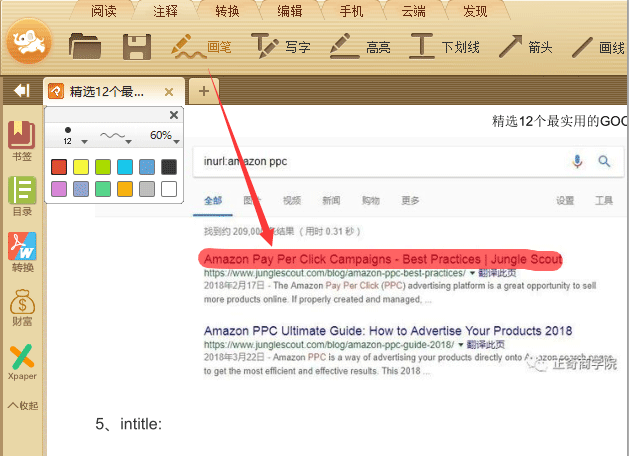Select the 高亮 highlight tool
The width and height of the screenshot is (629, 456).
(x=360, y=47)
